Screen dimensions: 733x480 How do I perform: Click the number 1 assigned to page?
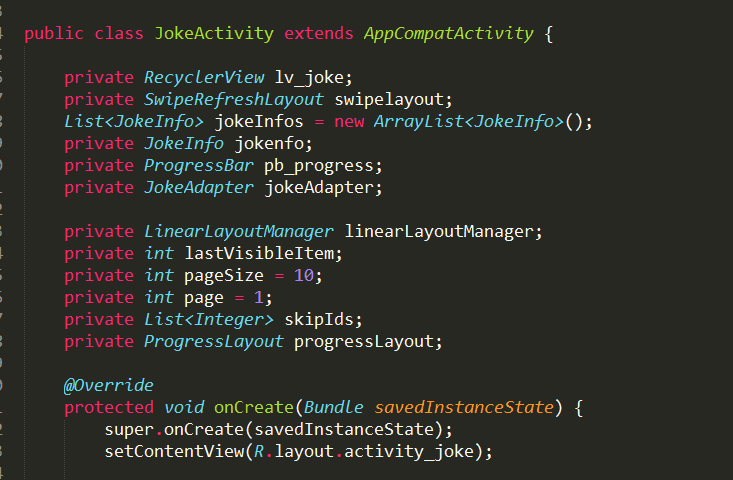(x=259, y=297)
